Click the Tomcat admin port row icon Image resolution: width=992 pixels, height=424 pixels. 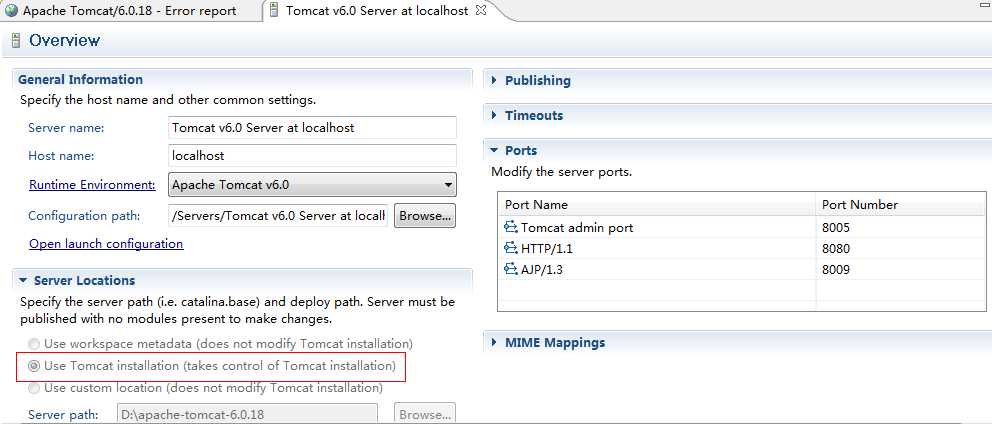click(x=511, y=227)
